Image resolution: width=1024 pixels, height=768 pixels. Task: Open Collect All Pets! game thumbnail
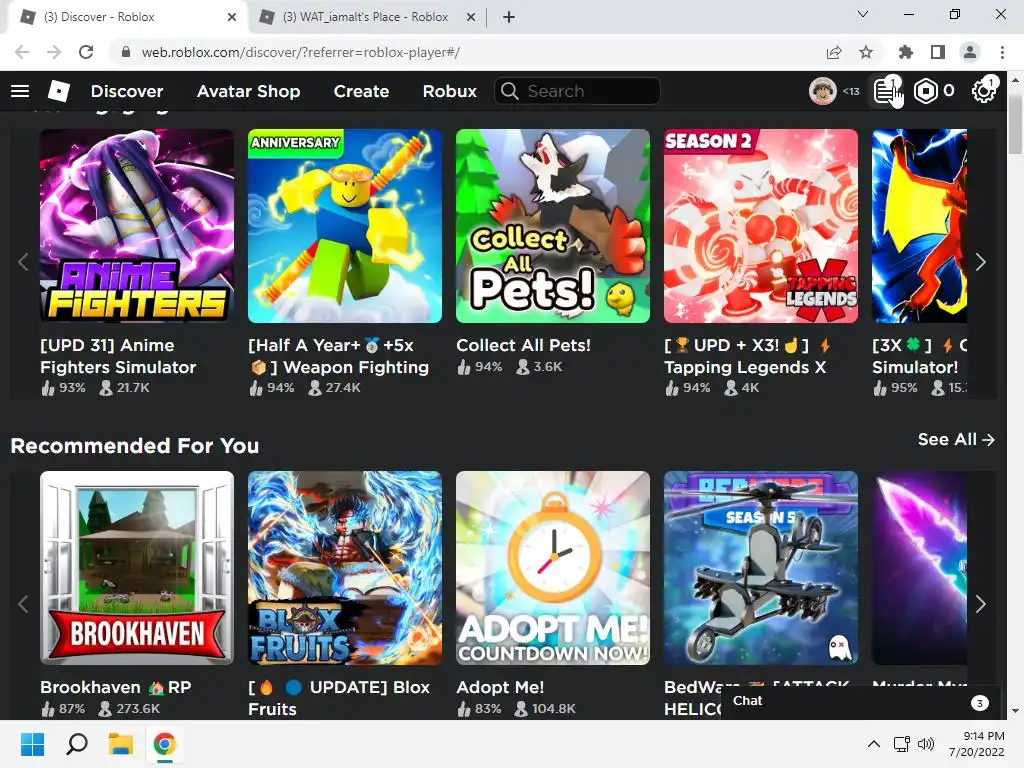[x=552, y=225]
